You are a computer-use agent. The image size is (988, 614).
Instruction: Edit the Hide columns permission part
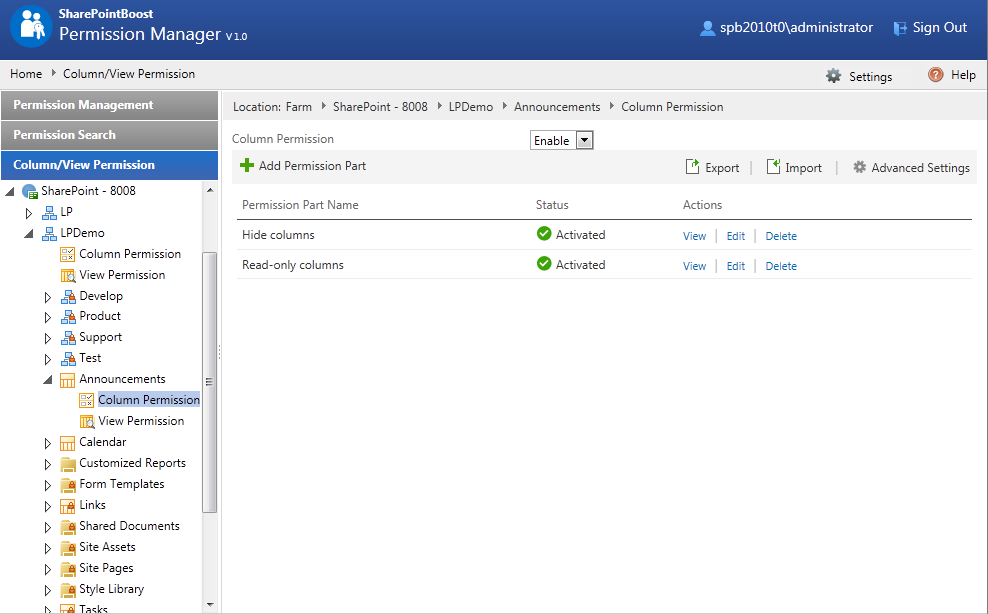click(735, 236)
